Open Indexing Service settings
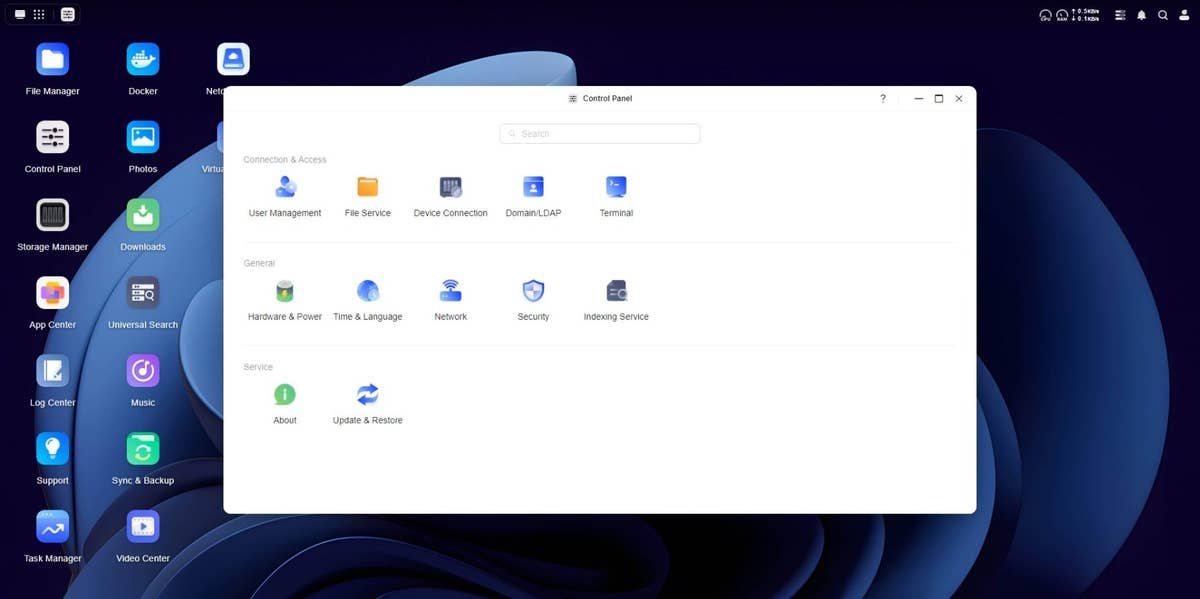 pos(616,292)
